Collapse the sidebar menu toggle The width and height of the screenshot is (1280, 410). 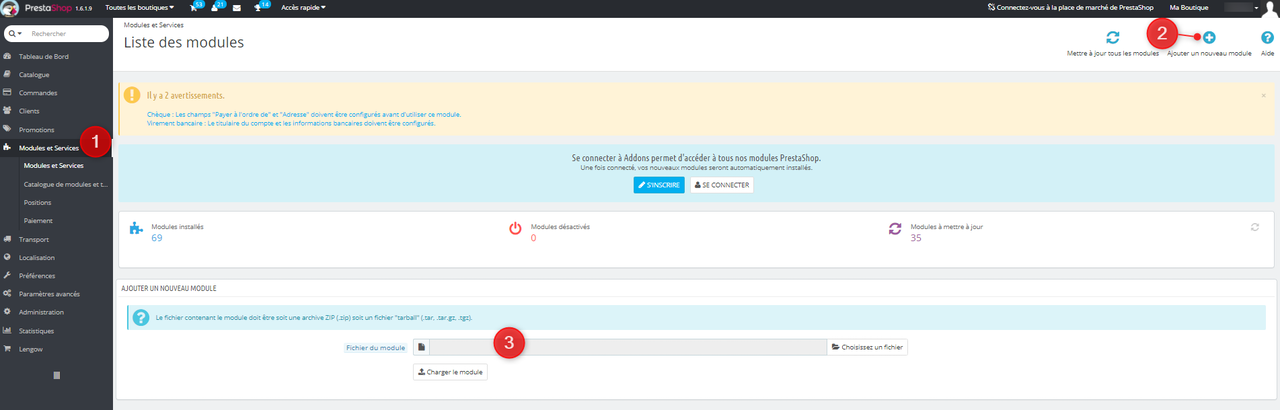pos(56,375)
